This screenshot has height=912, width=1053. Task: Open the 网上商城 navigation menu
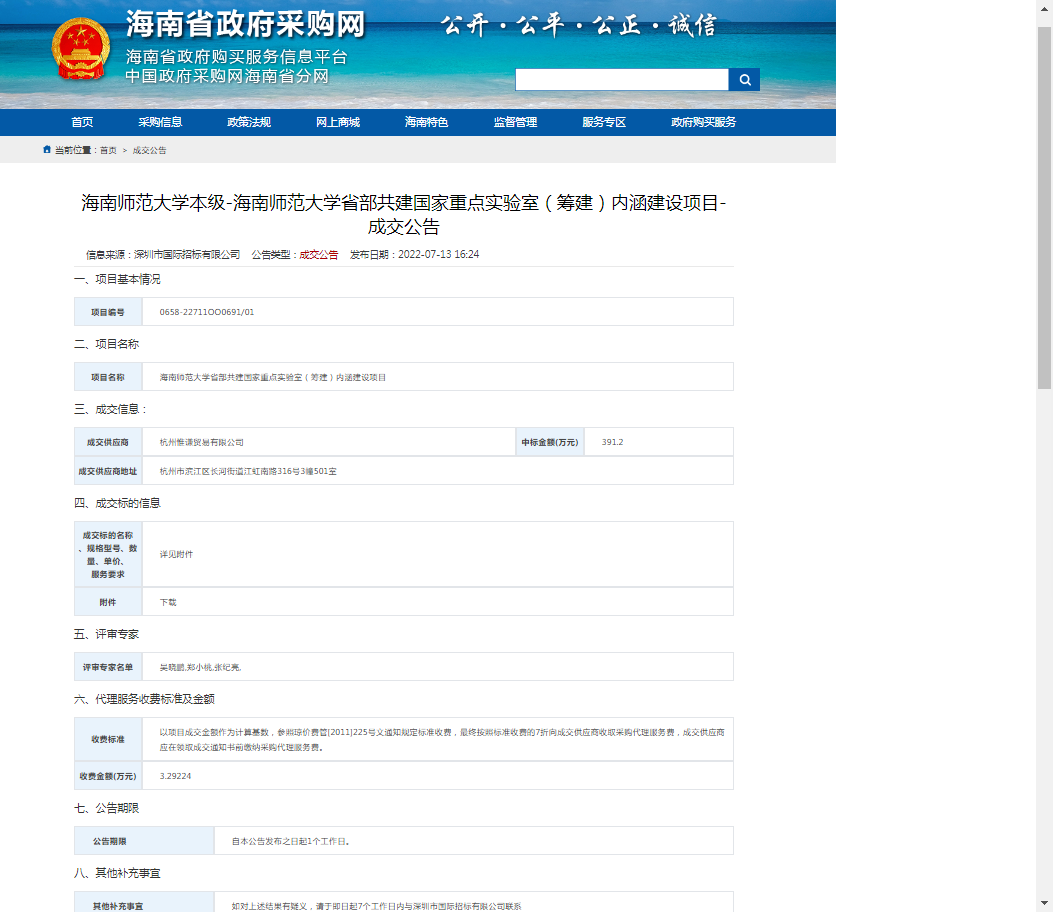pyautogui.click(x=338, y=122)
